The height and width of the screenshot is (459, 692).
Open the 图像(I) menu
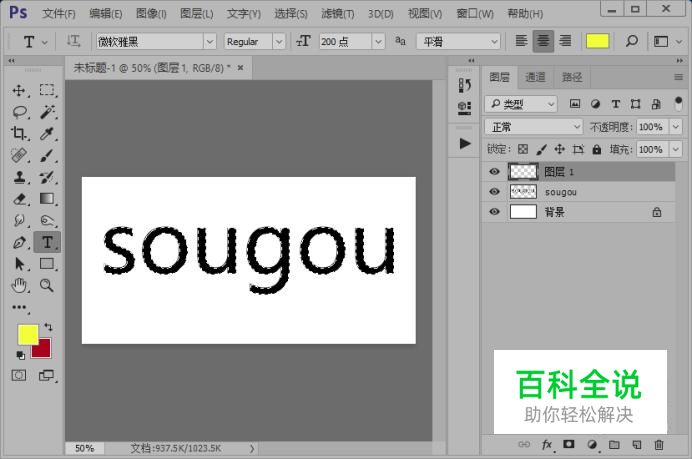(x=151, y=14)
